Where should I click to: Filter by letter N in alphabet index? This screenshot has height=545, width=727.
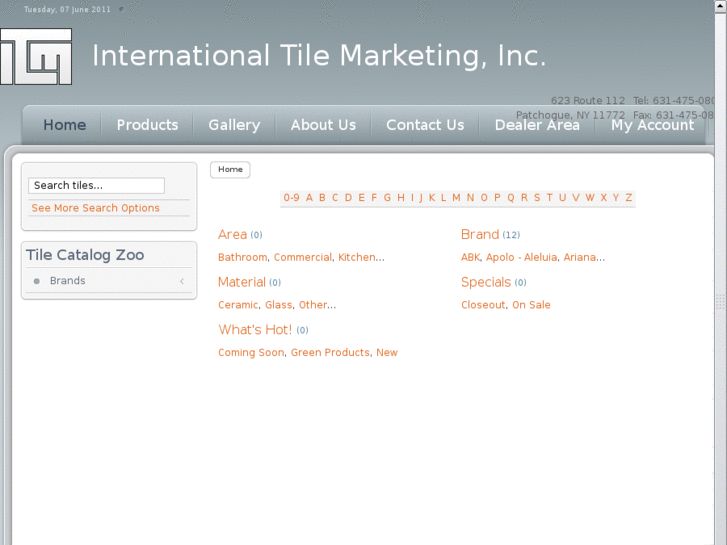point(470,198)
